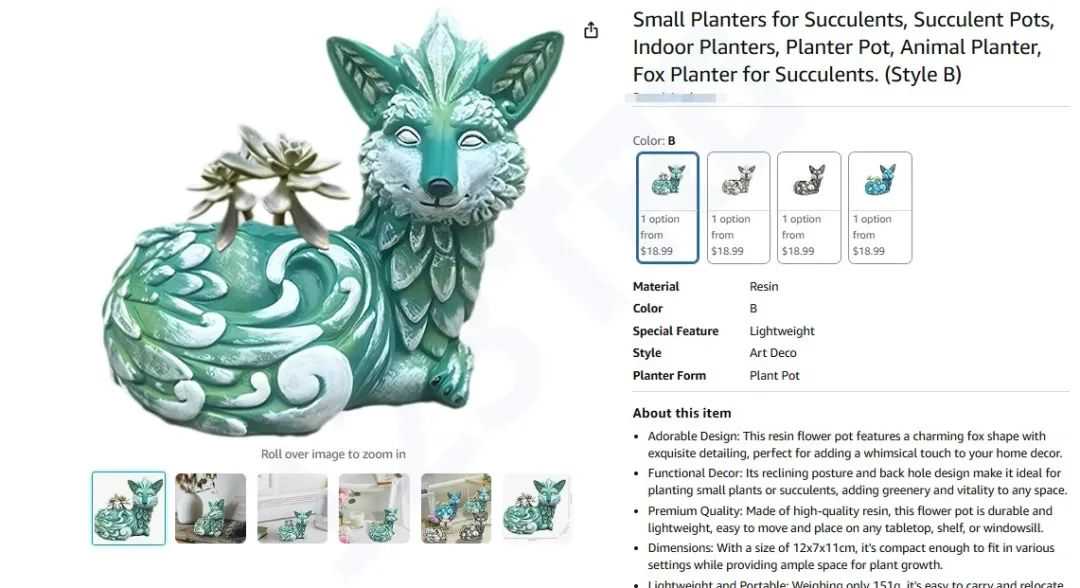Viewport: 1080px width, 588px height.
Task: Click the product title text
Action: coord(844,47)
